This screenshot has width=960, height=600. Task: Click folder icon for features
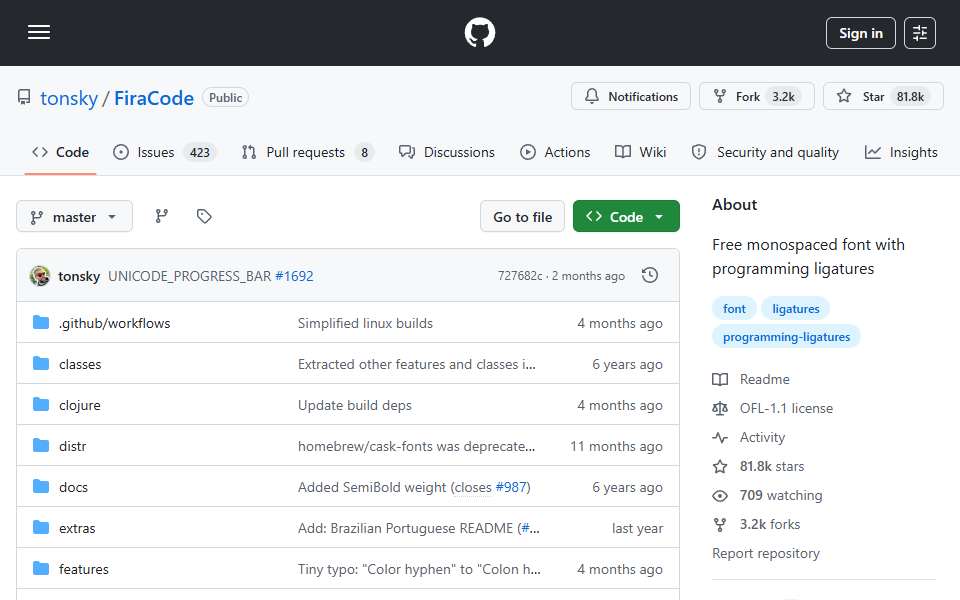click(40, 569)
